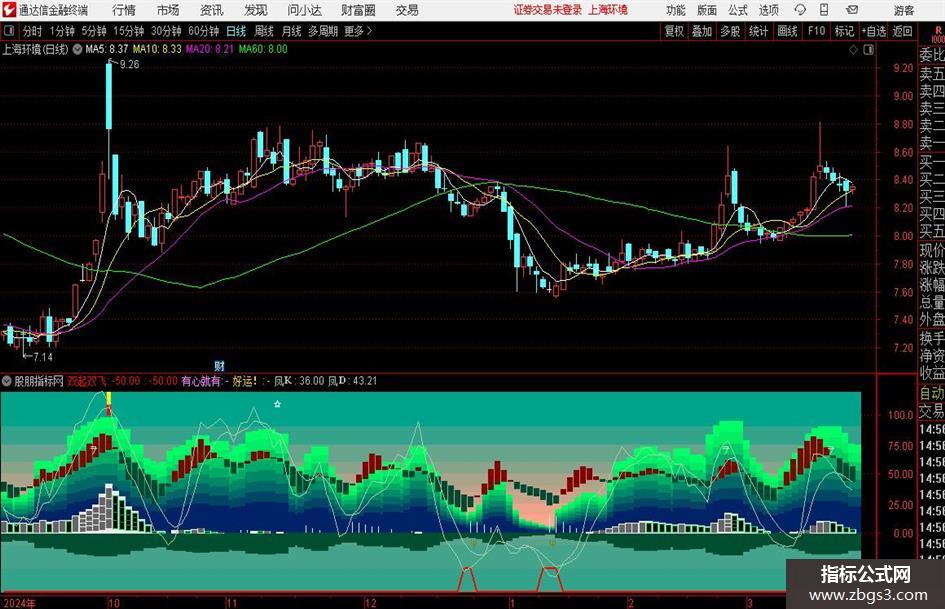The height and width of the screenshot is (609, 945).
Task: Click the 上海环境 stock name in title bar
Action: point(608,10)
